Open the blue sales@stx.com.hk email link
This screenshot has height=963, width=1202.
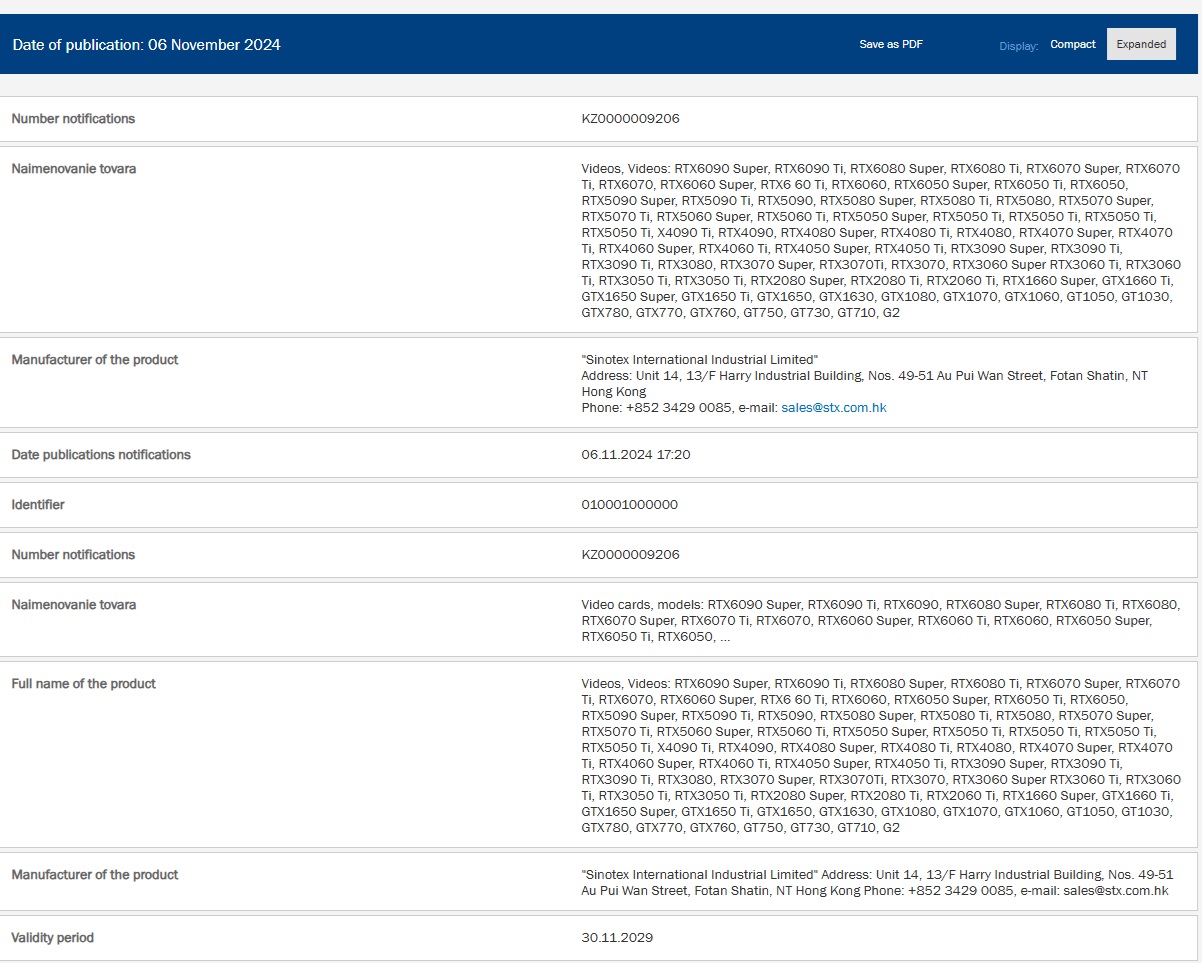(x=834, y=408)
